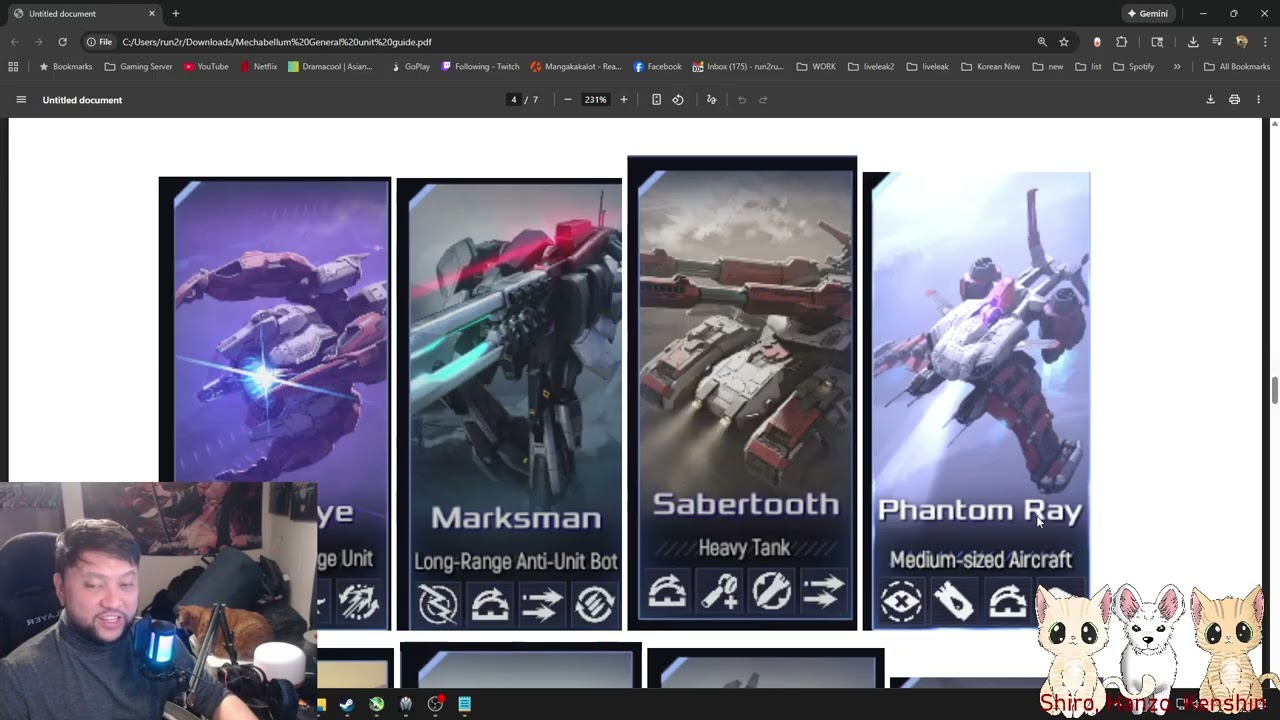Open the Chrome three-dot menu

(1266, 42)
